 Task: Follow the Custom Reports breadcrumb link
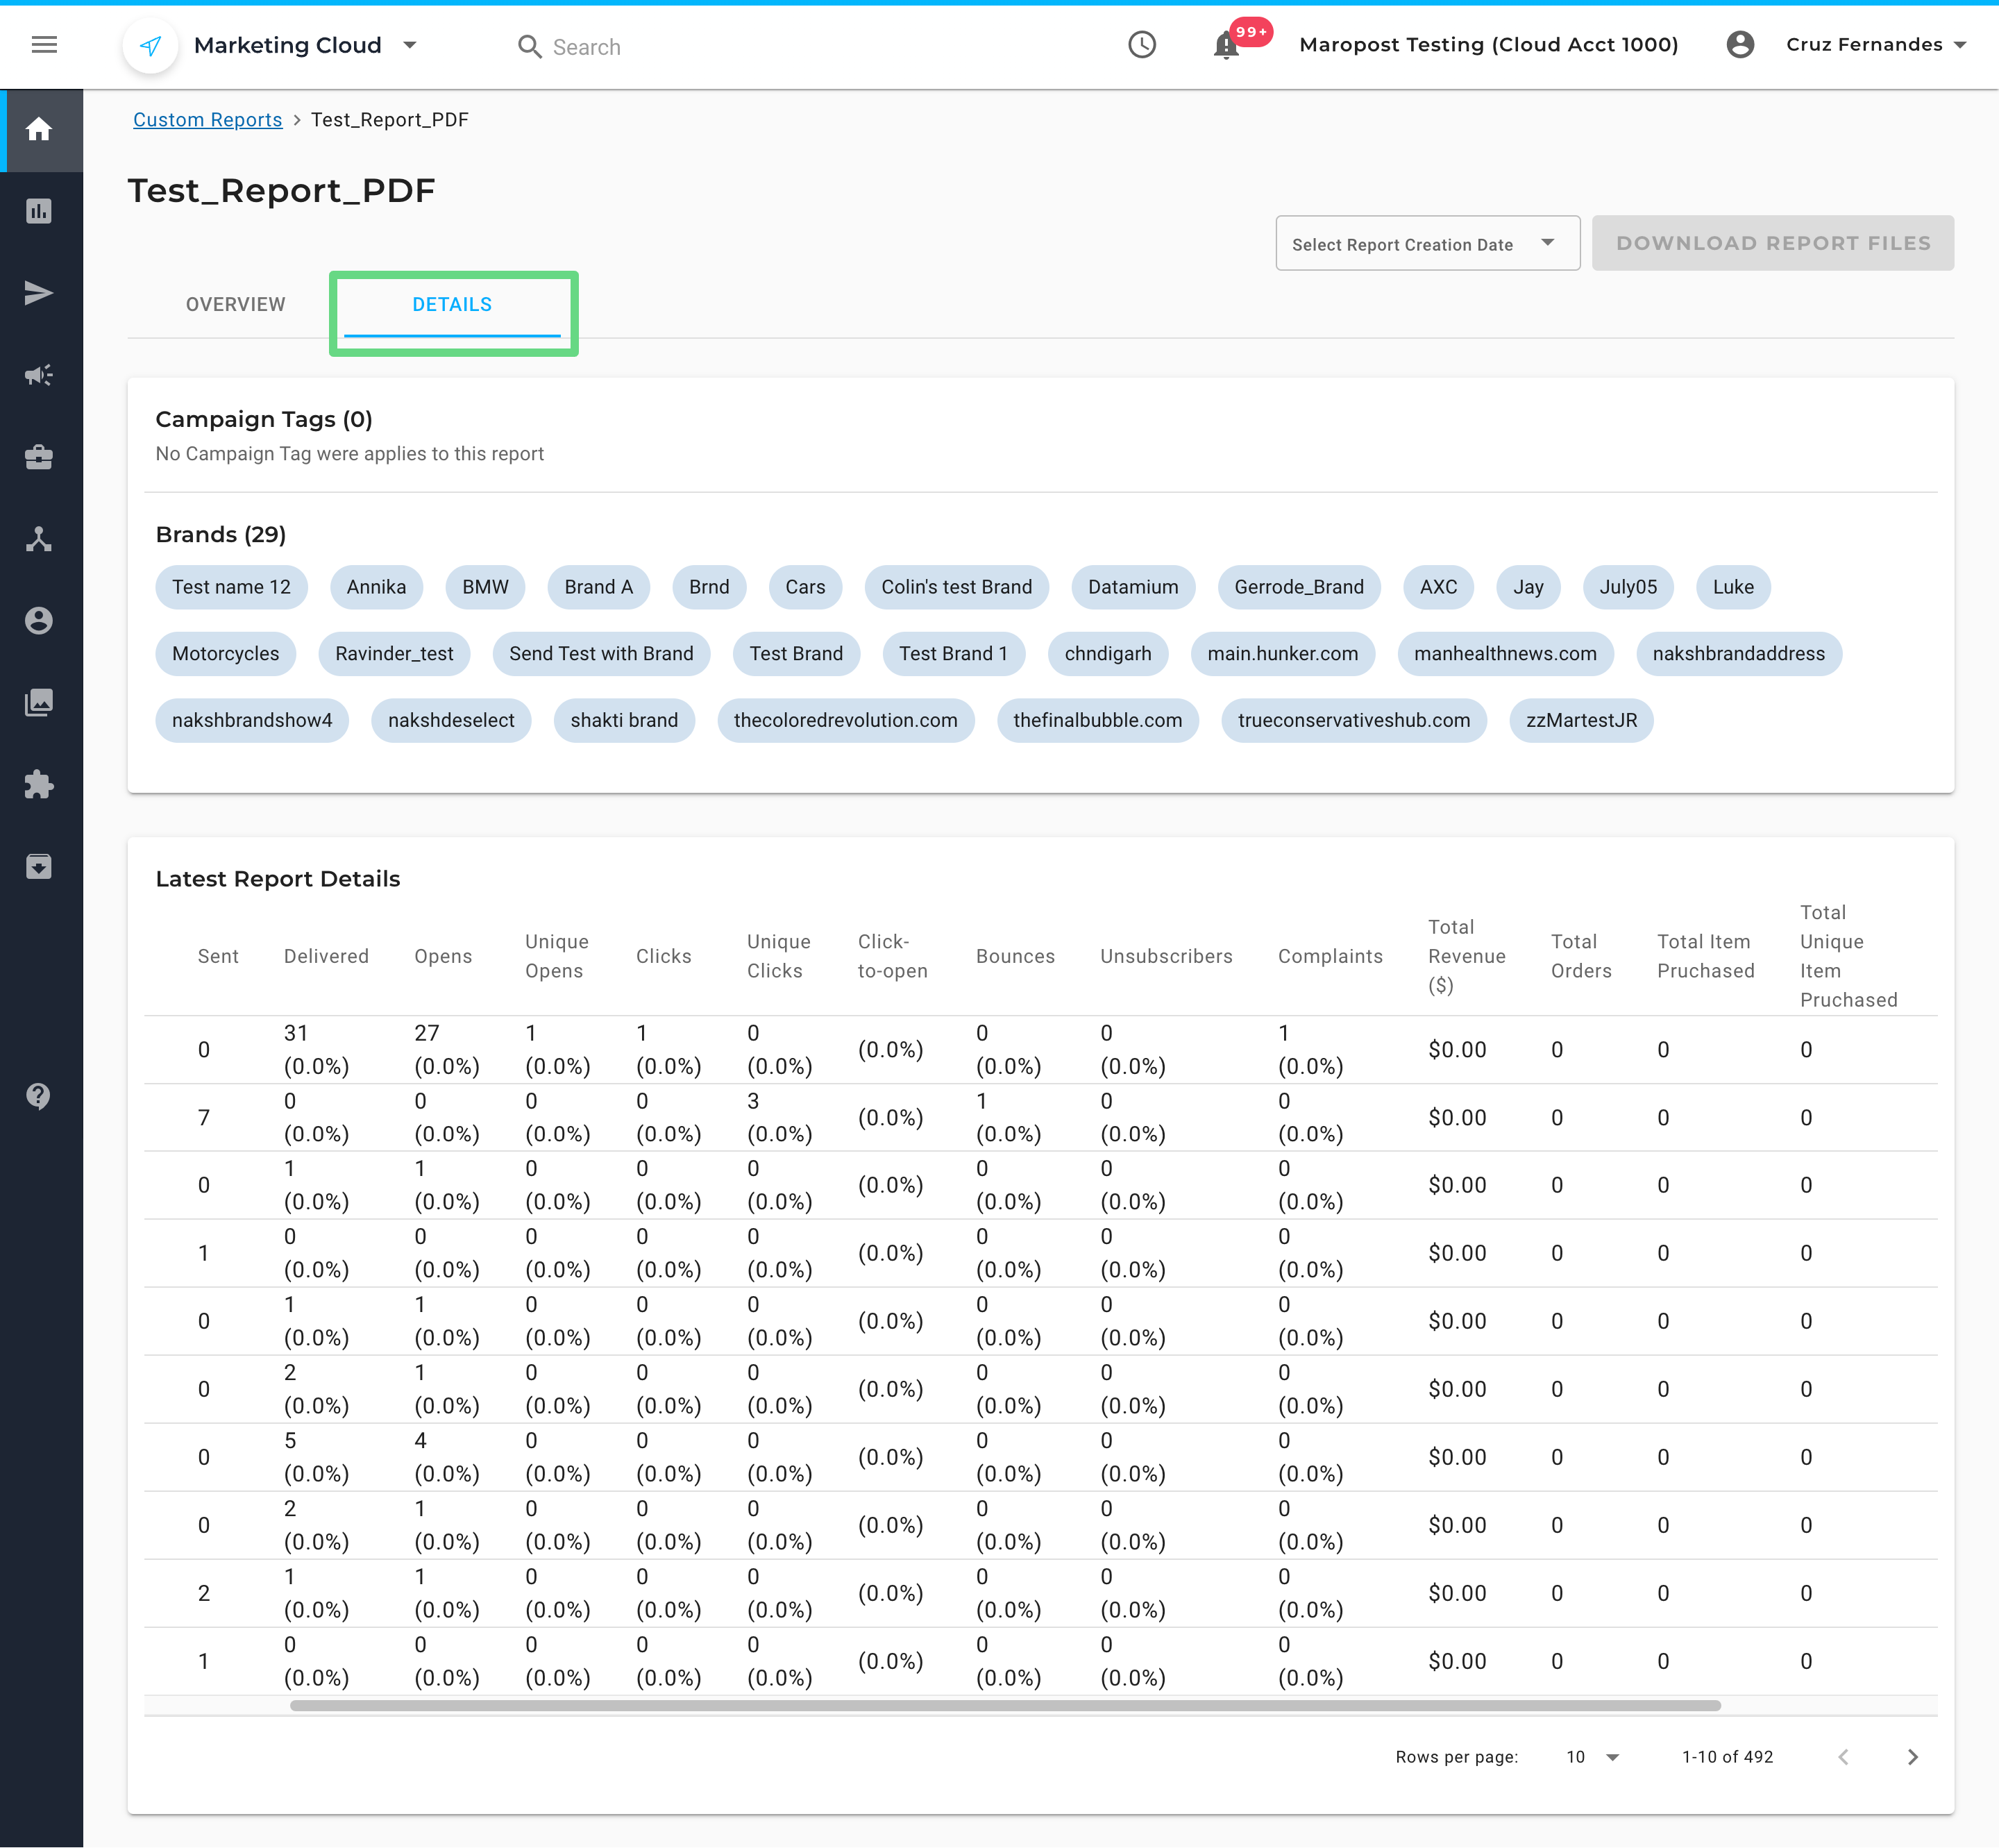pos(207,120)
